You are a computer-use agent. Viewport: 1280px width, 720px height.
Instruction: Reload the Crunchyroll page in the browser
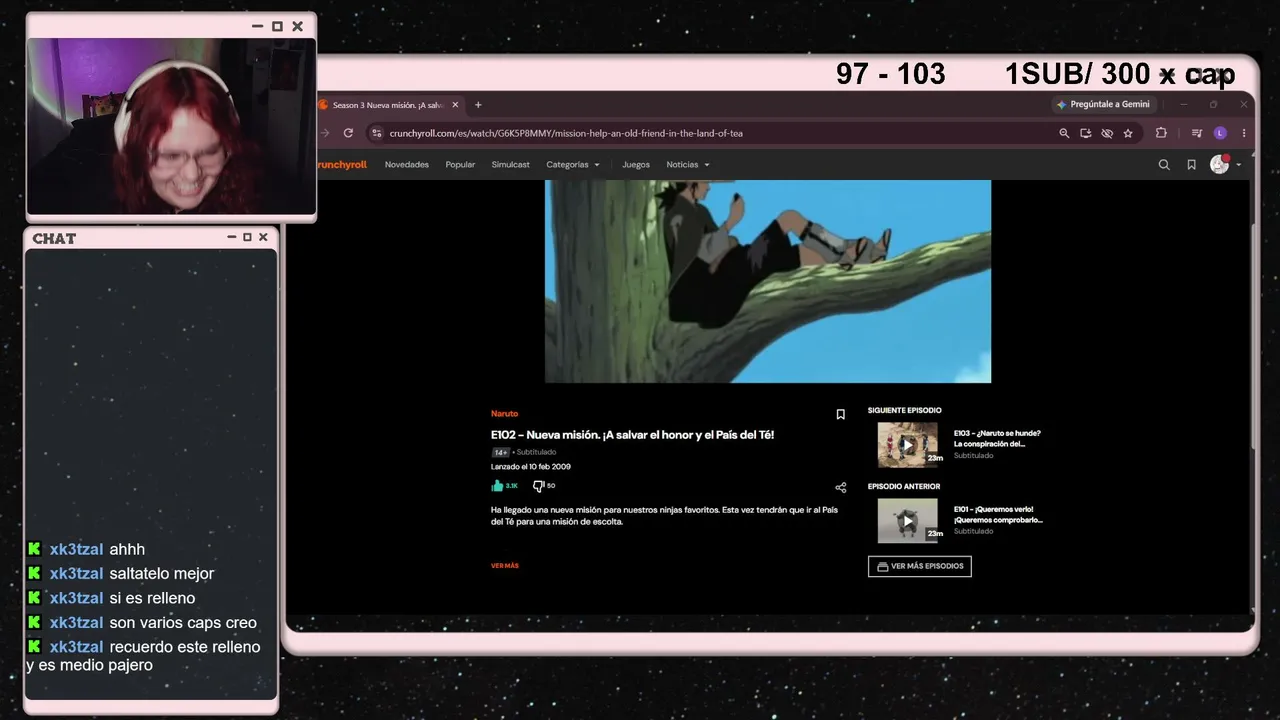click(348, 133)
